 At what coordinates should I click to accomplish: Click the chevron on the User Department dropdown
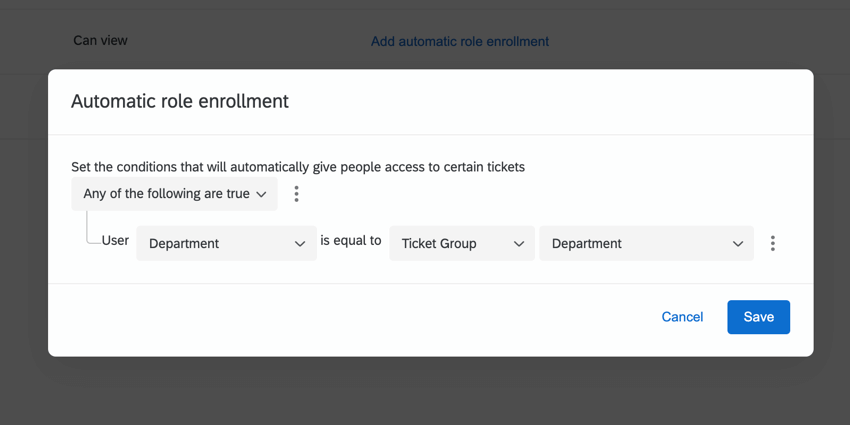coord(299,244)
